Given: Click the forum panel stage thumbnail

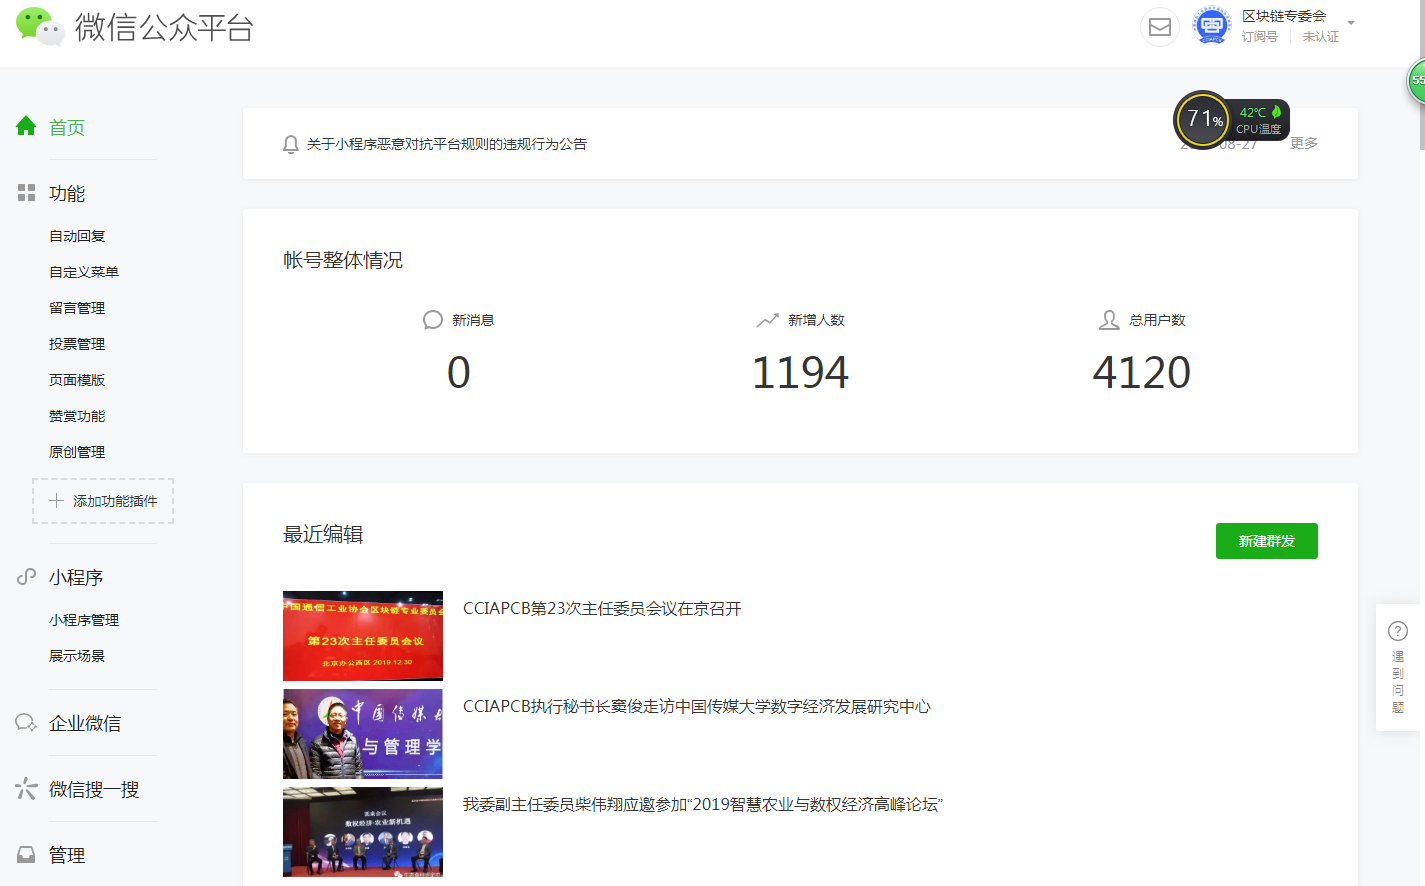Looking at the screenshot, I should point(363,832).
